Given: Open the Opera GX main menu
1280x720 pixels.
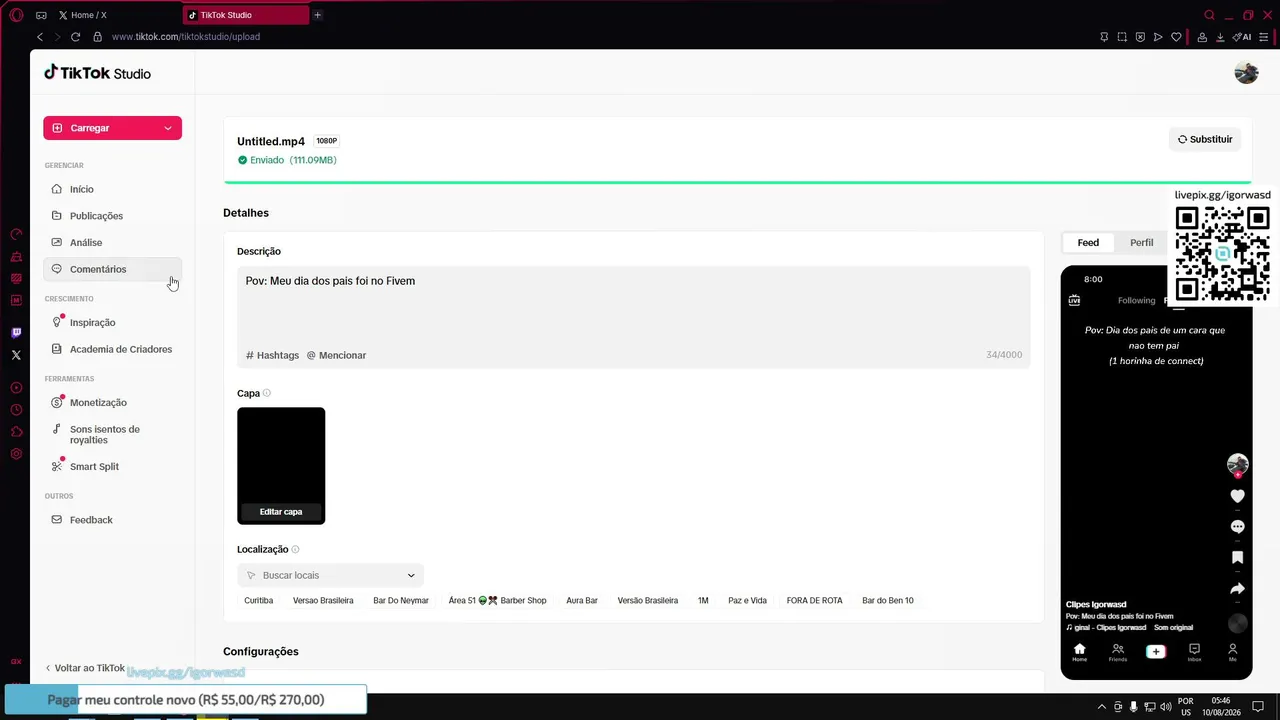Looking at the screenshot, I should tap(16, 15).
